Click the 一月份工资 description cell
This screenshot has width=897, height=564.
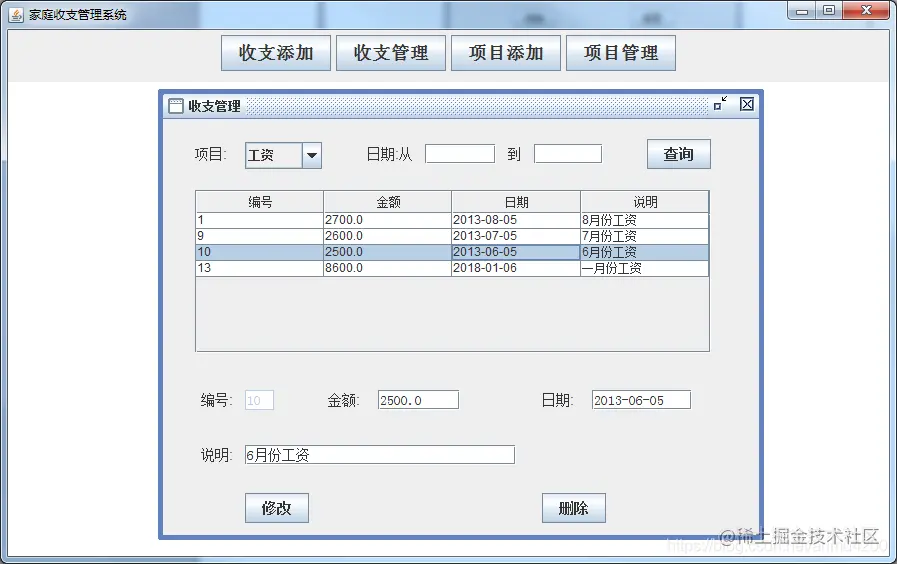[x=645, y=268]
